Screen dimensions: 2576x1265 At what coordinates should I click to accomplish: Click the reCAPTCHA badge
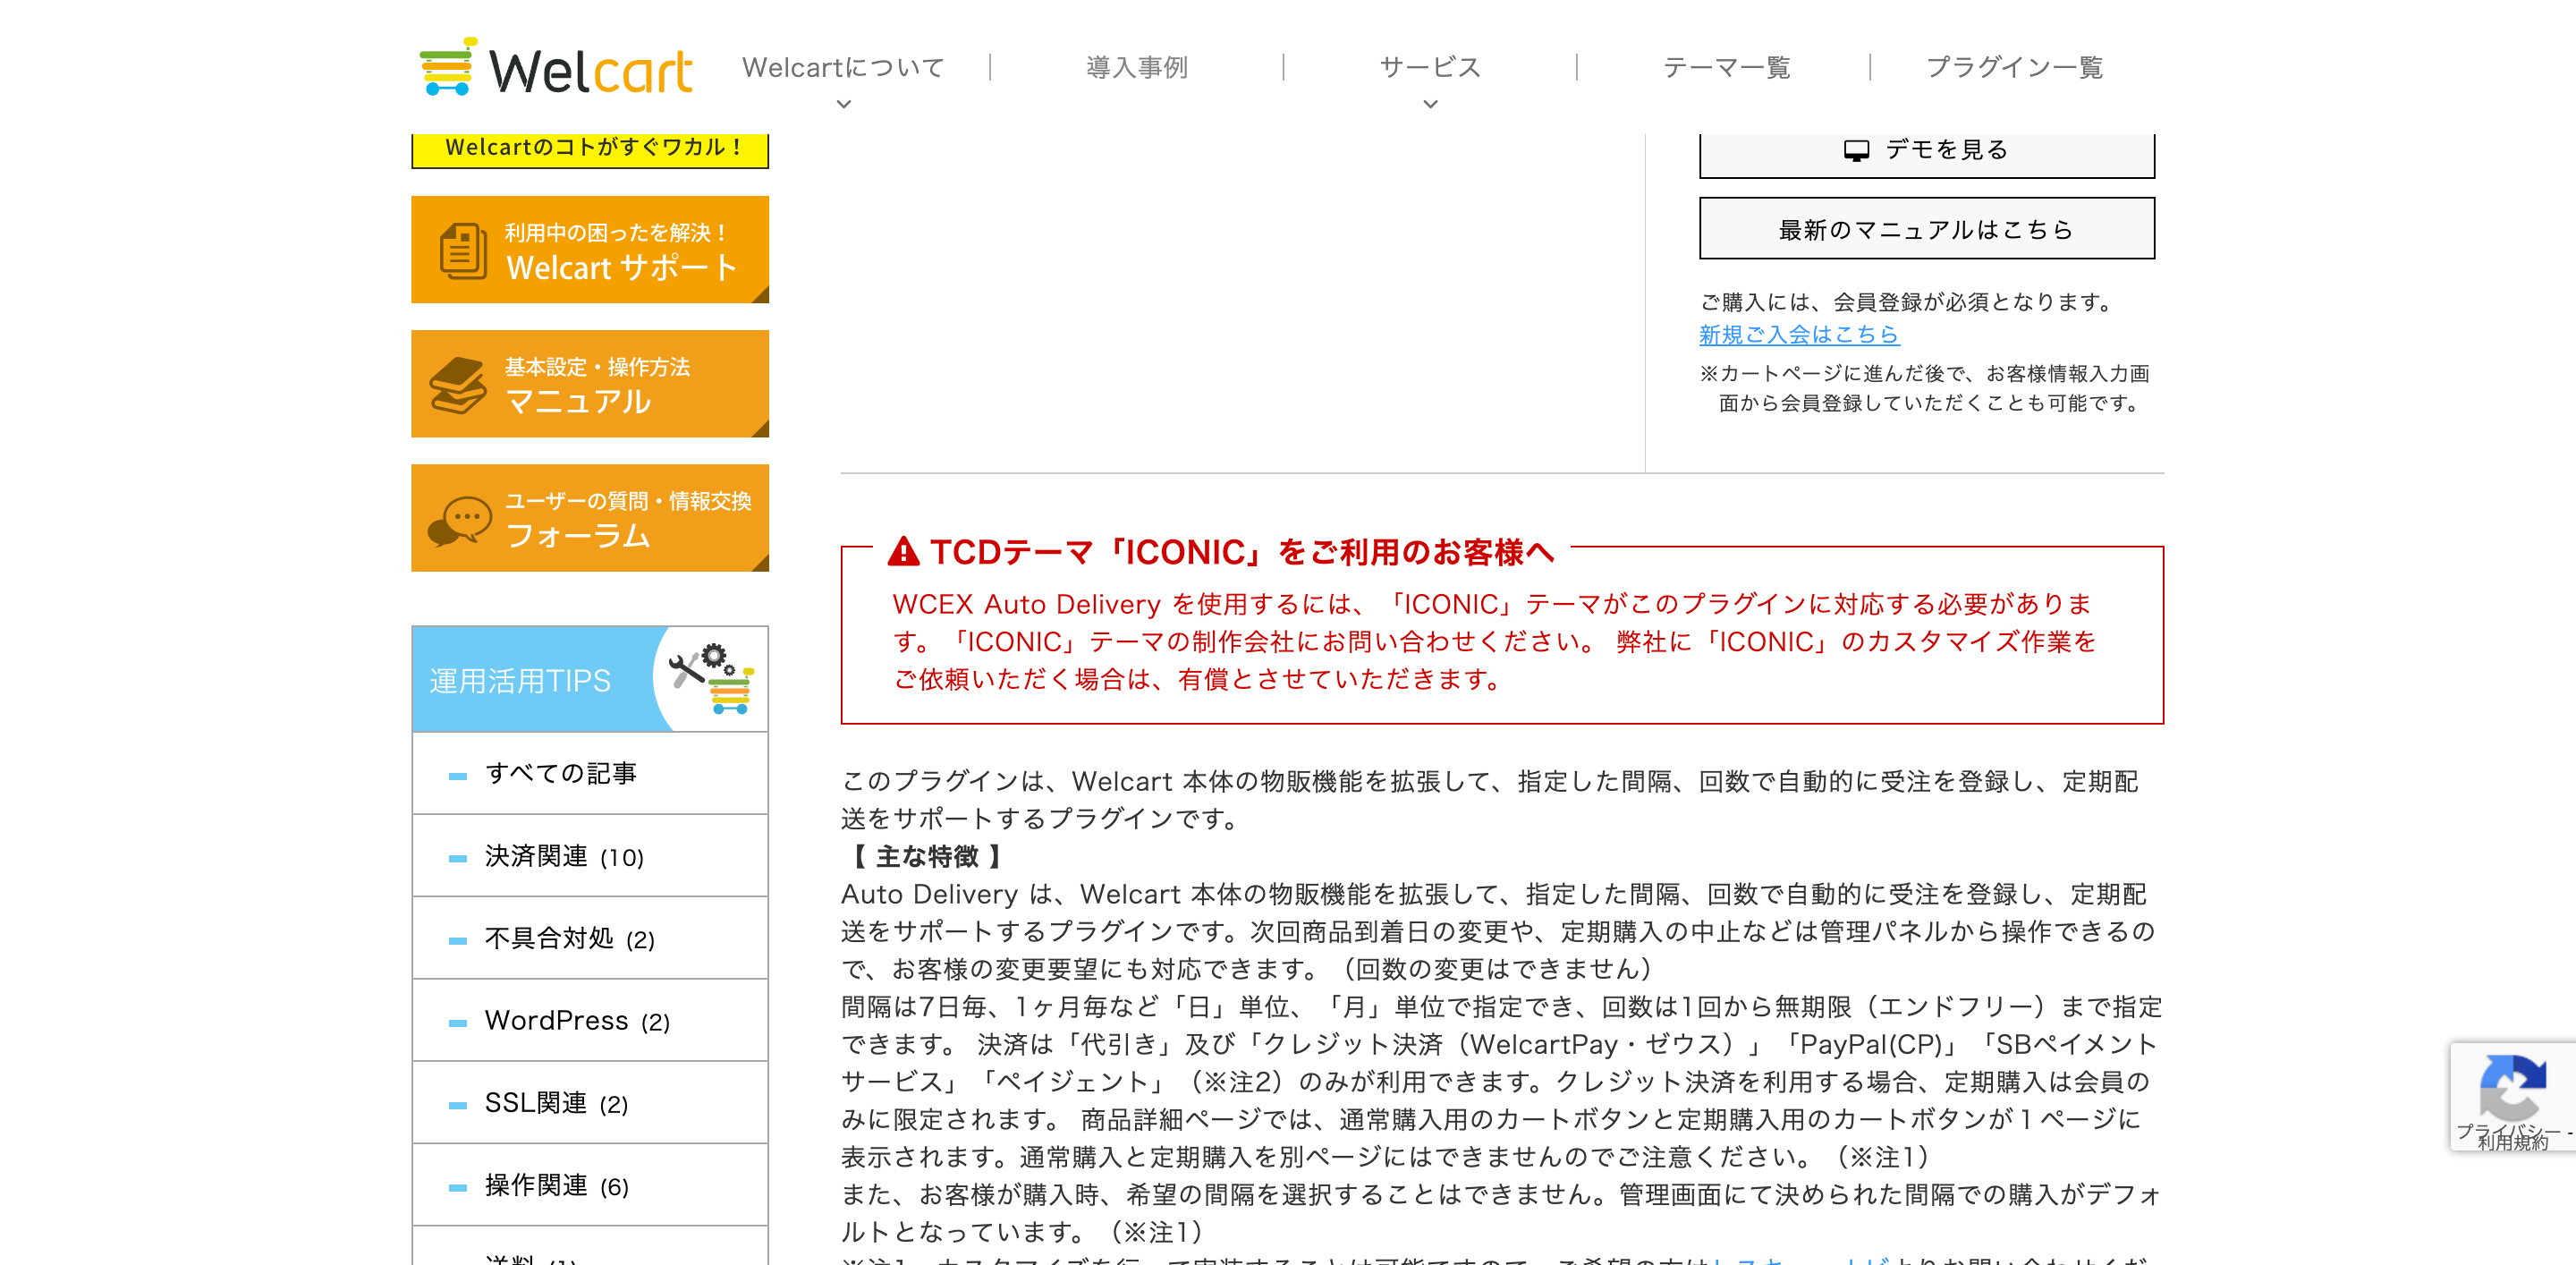click(2513, 1097)
